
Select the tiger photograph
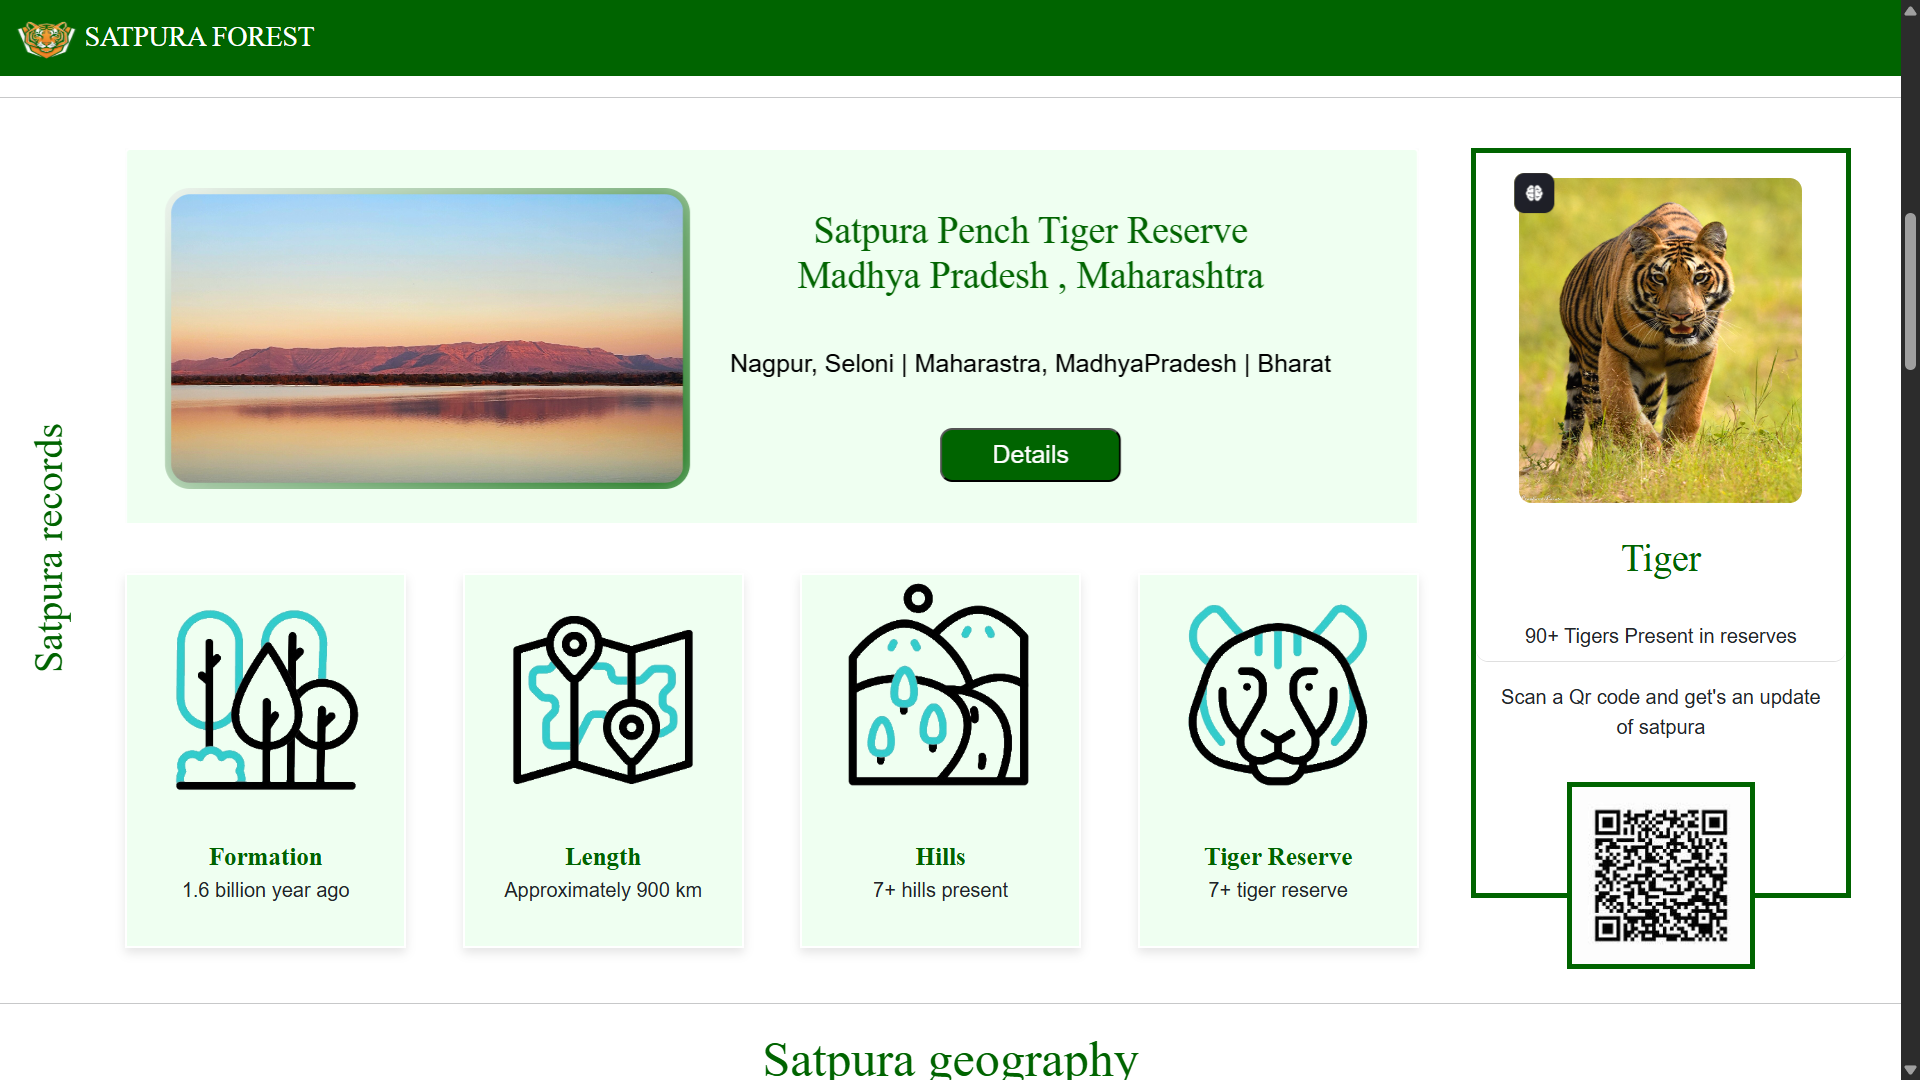[1660, 340]
